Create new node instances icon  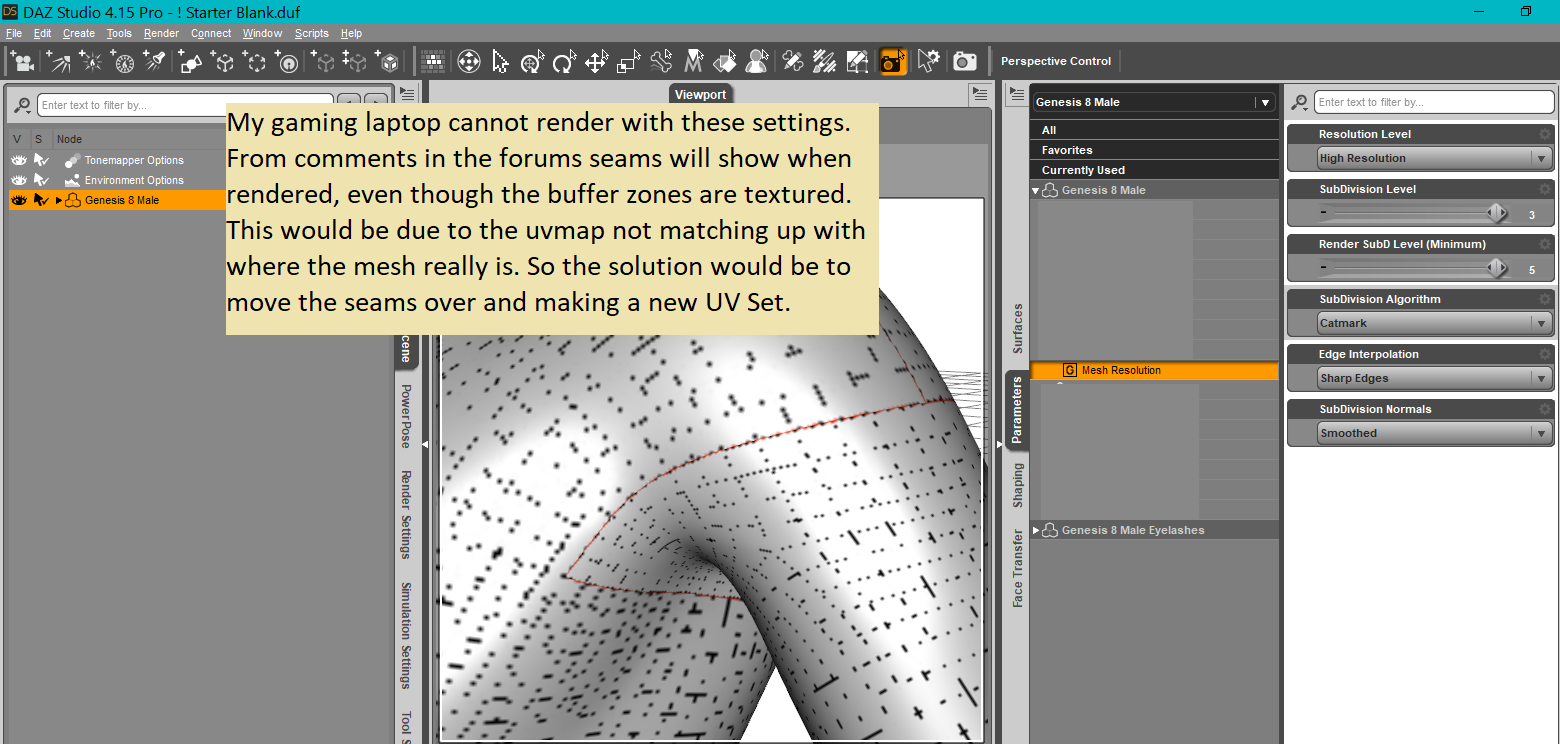coord(356,61)
